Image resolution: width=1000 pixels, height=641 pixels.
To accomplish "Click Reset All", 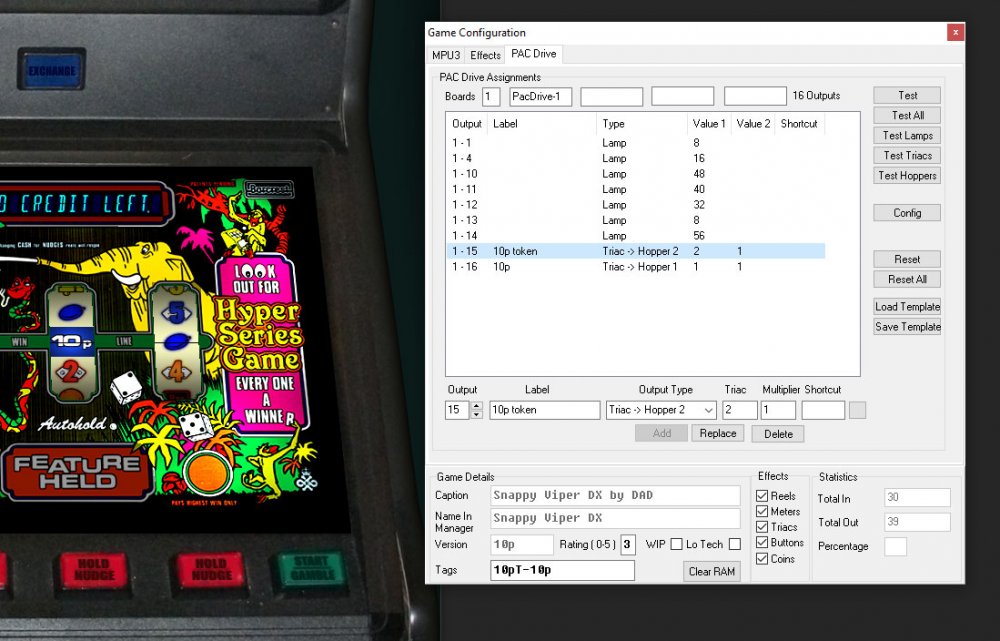I will click(x=907, y=279).
